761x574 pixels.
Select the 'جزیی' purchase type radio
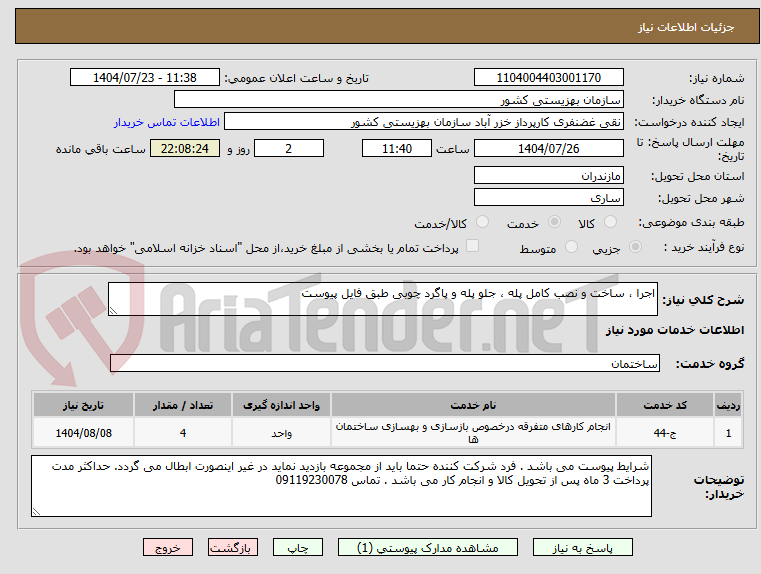tap(635, 247)
